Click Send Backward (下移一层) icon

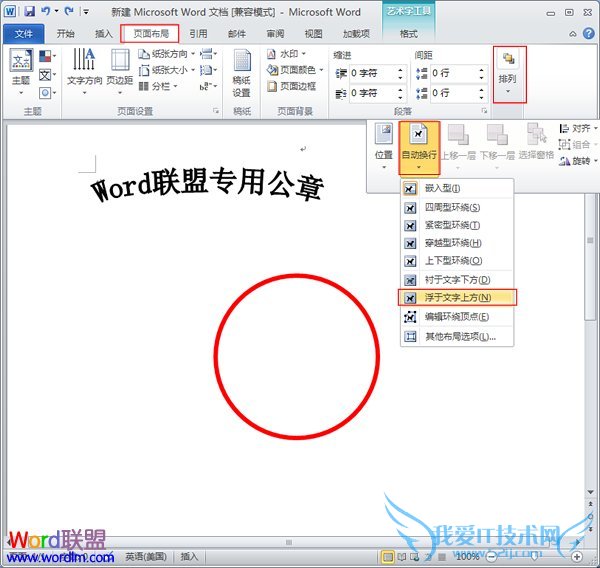point(497,134)
